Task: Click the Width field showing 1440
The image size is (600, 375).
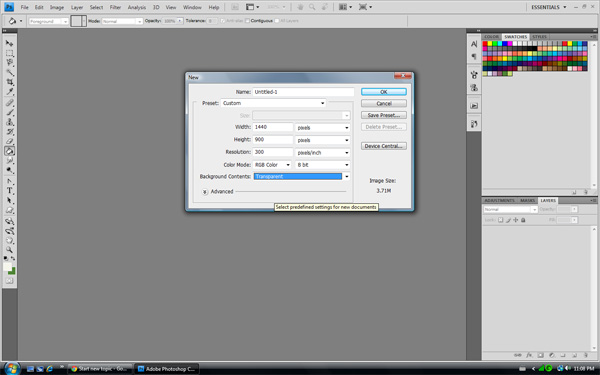Action: coord(272,127)
